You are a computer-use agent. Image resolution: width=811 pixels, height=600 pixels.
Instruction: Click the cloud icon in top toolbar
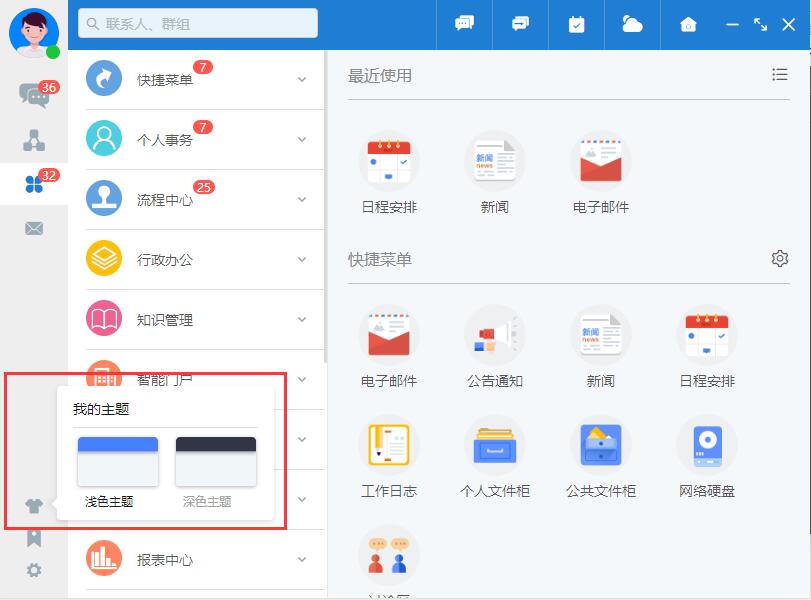[x=632, y=25]
